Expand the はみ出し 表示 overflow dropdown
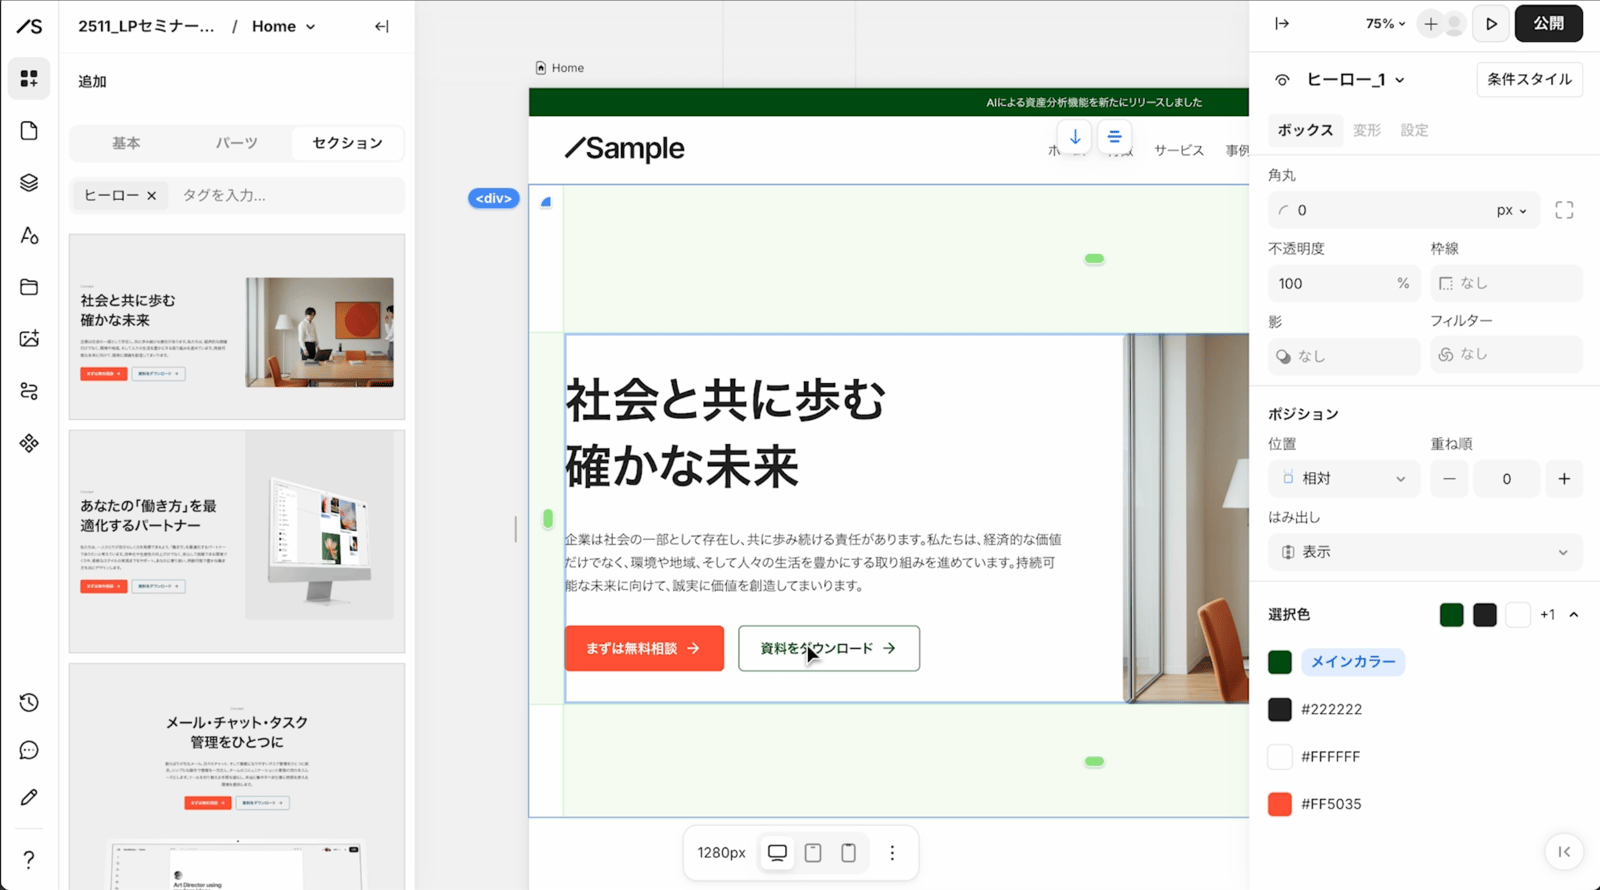 coord(1424,552)
